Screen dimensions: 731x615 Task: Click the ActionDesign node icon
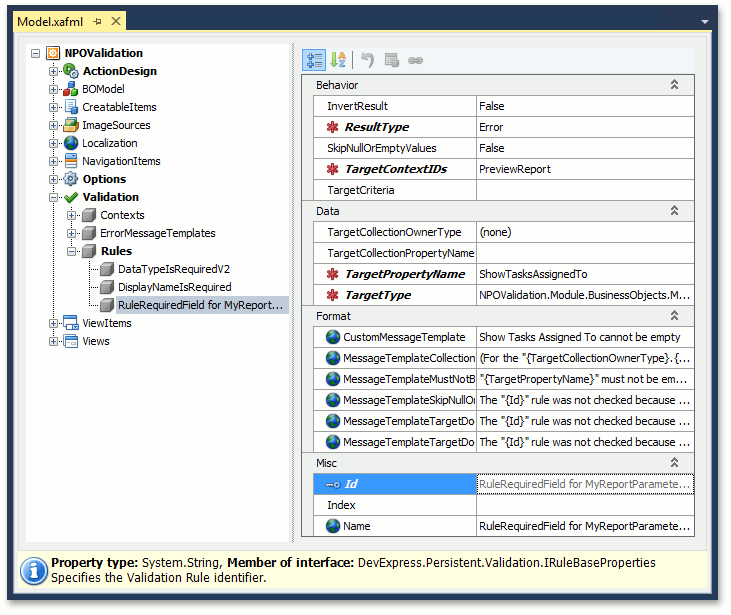71,71
